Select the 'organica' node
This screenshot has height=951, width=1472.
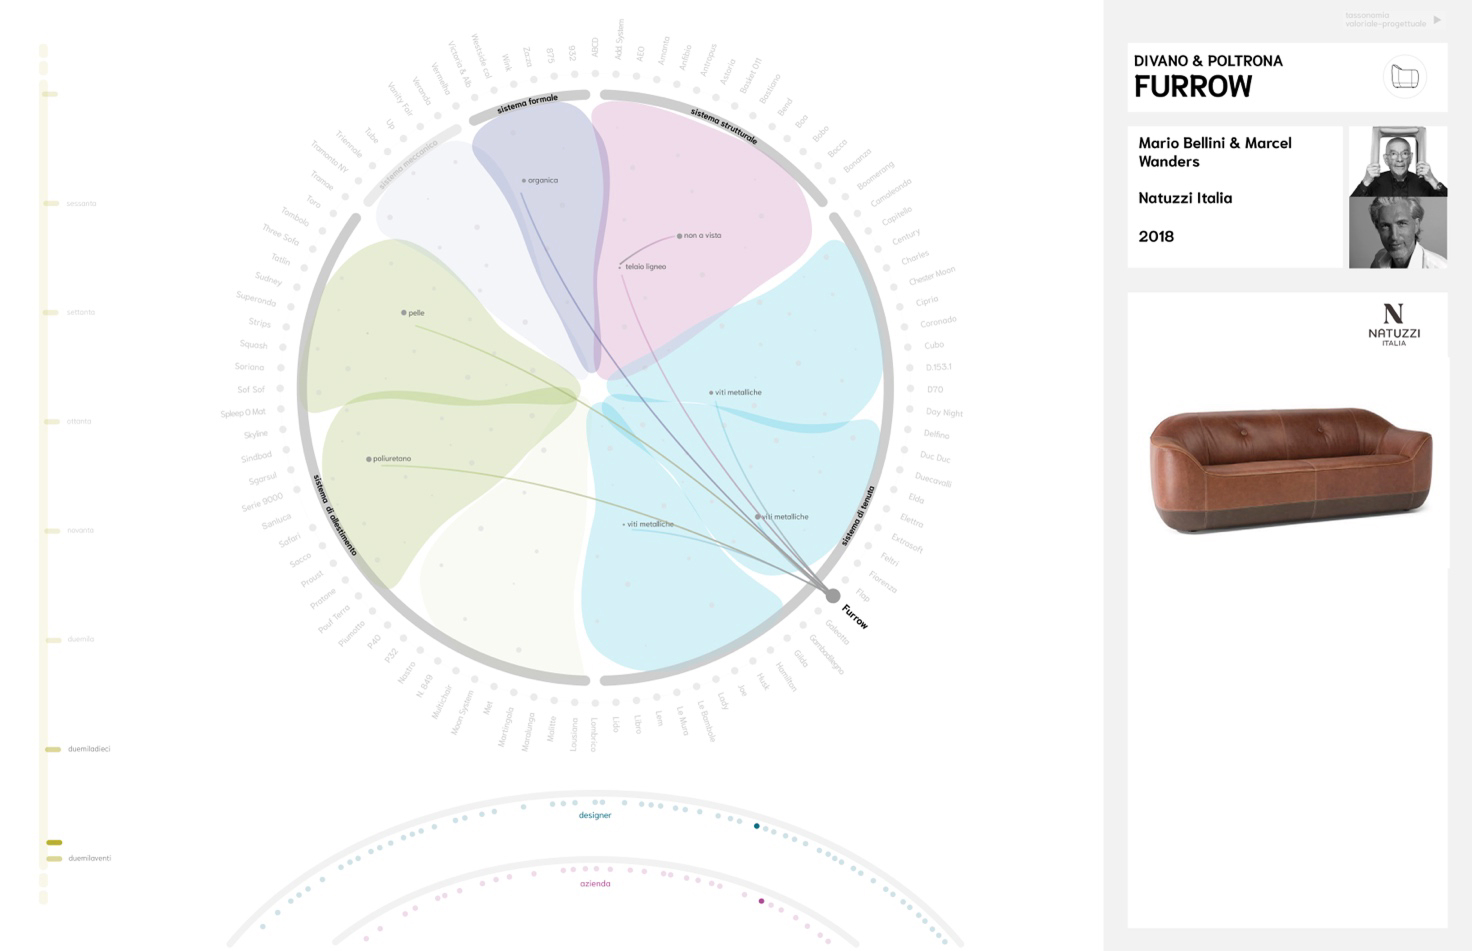pos(524,181)
